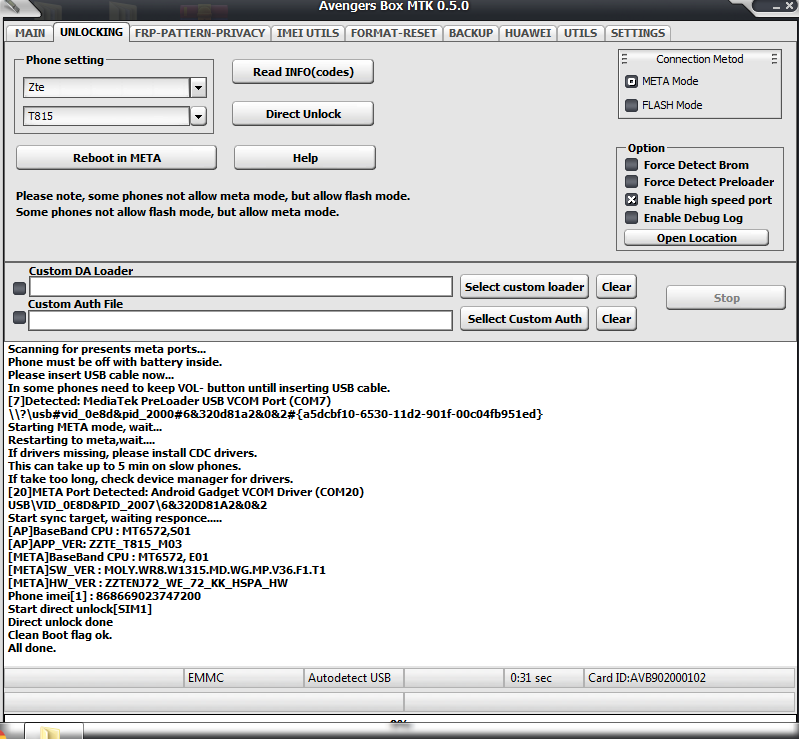Click the [AP]APP_VER log line
Viewport: 799px width, 745px height.
pyautogui.click(x=95, y=544)
